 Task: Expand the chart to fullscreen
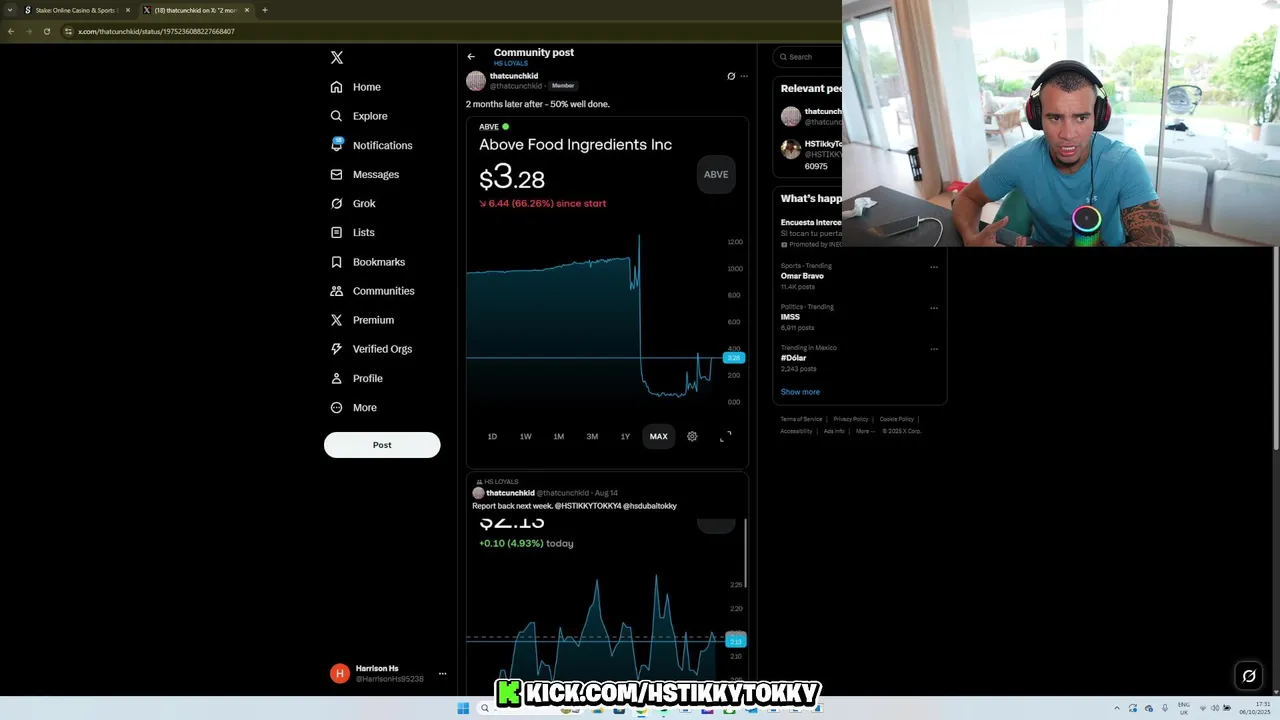pos(726,436)
